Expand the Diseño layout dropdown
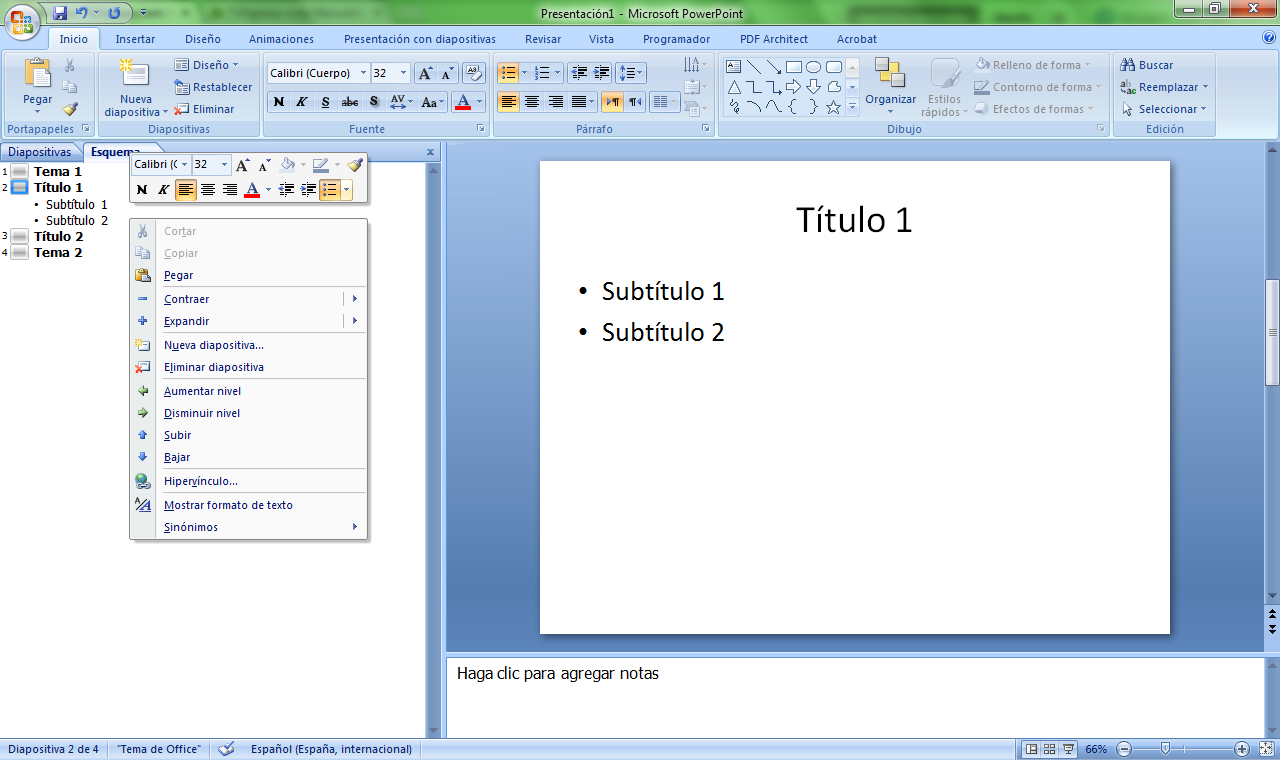The height and width of the screenshot is (760, 1280). [208, 65]
